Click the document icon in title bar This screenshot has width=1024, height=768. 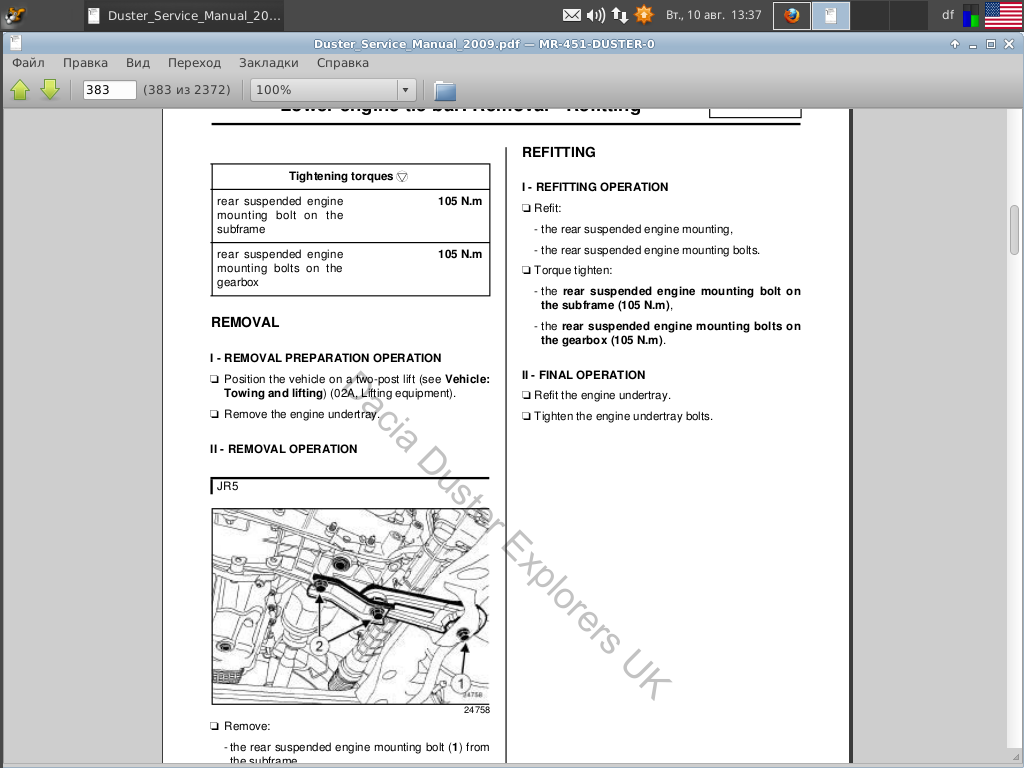(16, 43)
